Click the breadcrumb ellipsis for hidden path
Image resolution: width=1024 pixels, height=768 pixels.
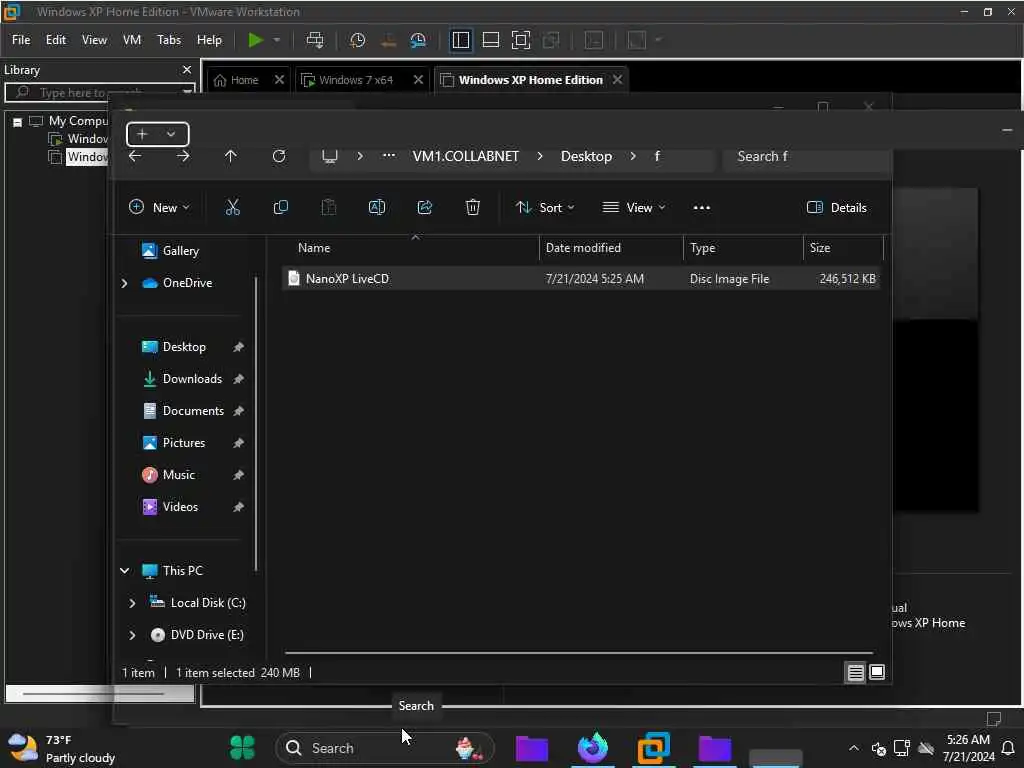pyautogui.click(x=389, y=155)
